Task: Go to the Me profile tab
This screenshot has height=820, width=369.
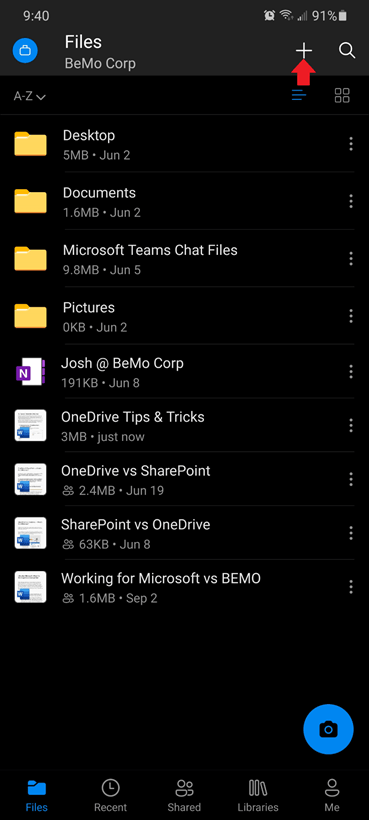Action: [x=332, y=796]
